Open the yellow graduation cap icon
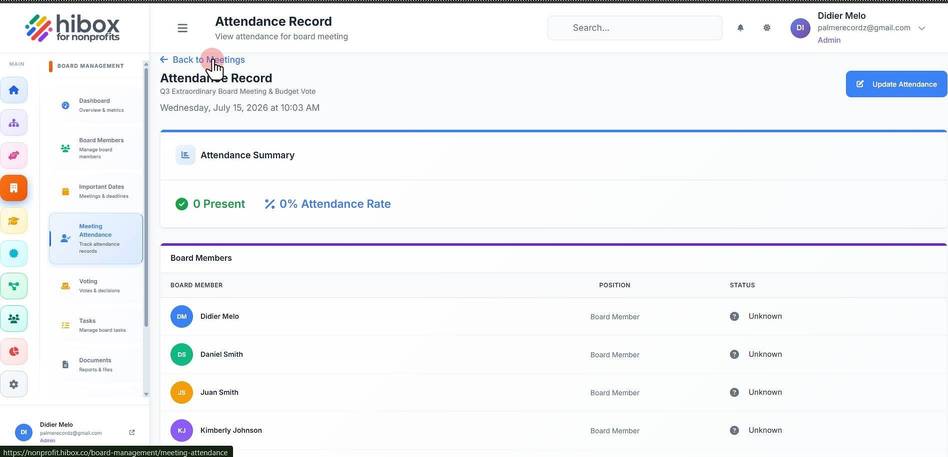The height and width of the screenshot is (457, 948). [14, 221]
